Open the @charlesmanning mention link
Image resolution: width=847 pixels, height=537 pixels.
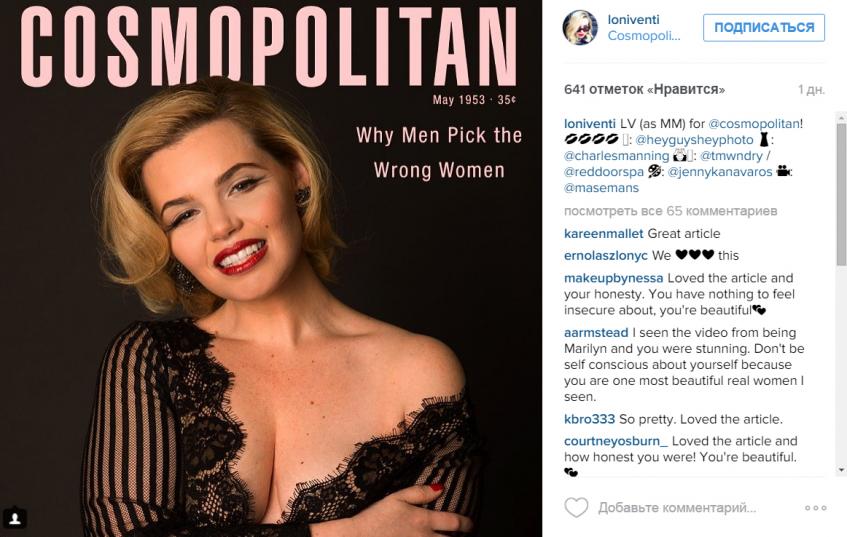[x=617, y=156]
